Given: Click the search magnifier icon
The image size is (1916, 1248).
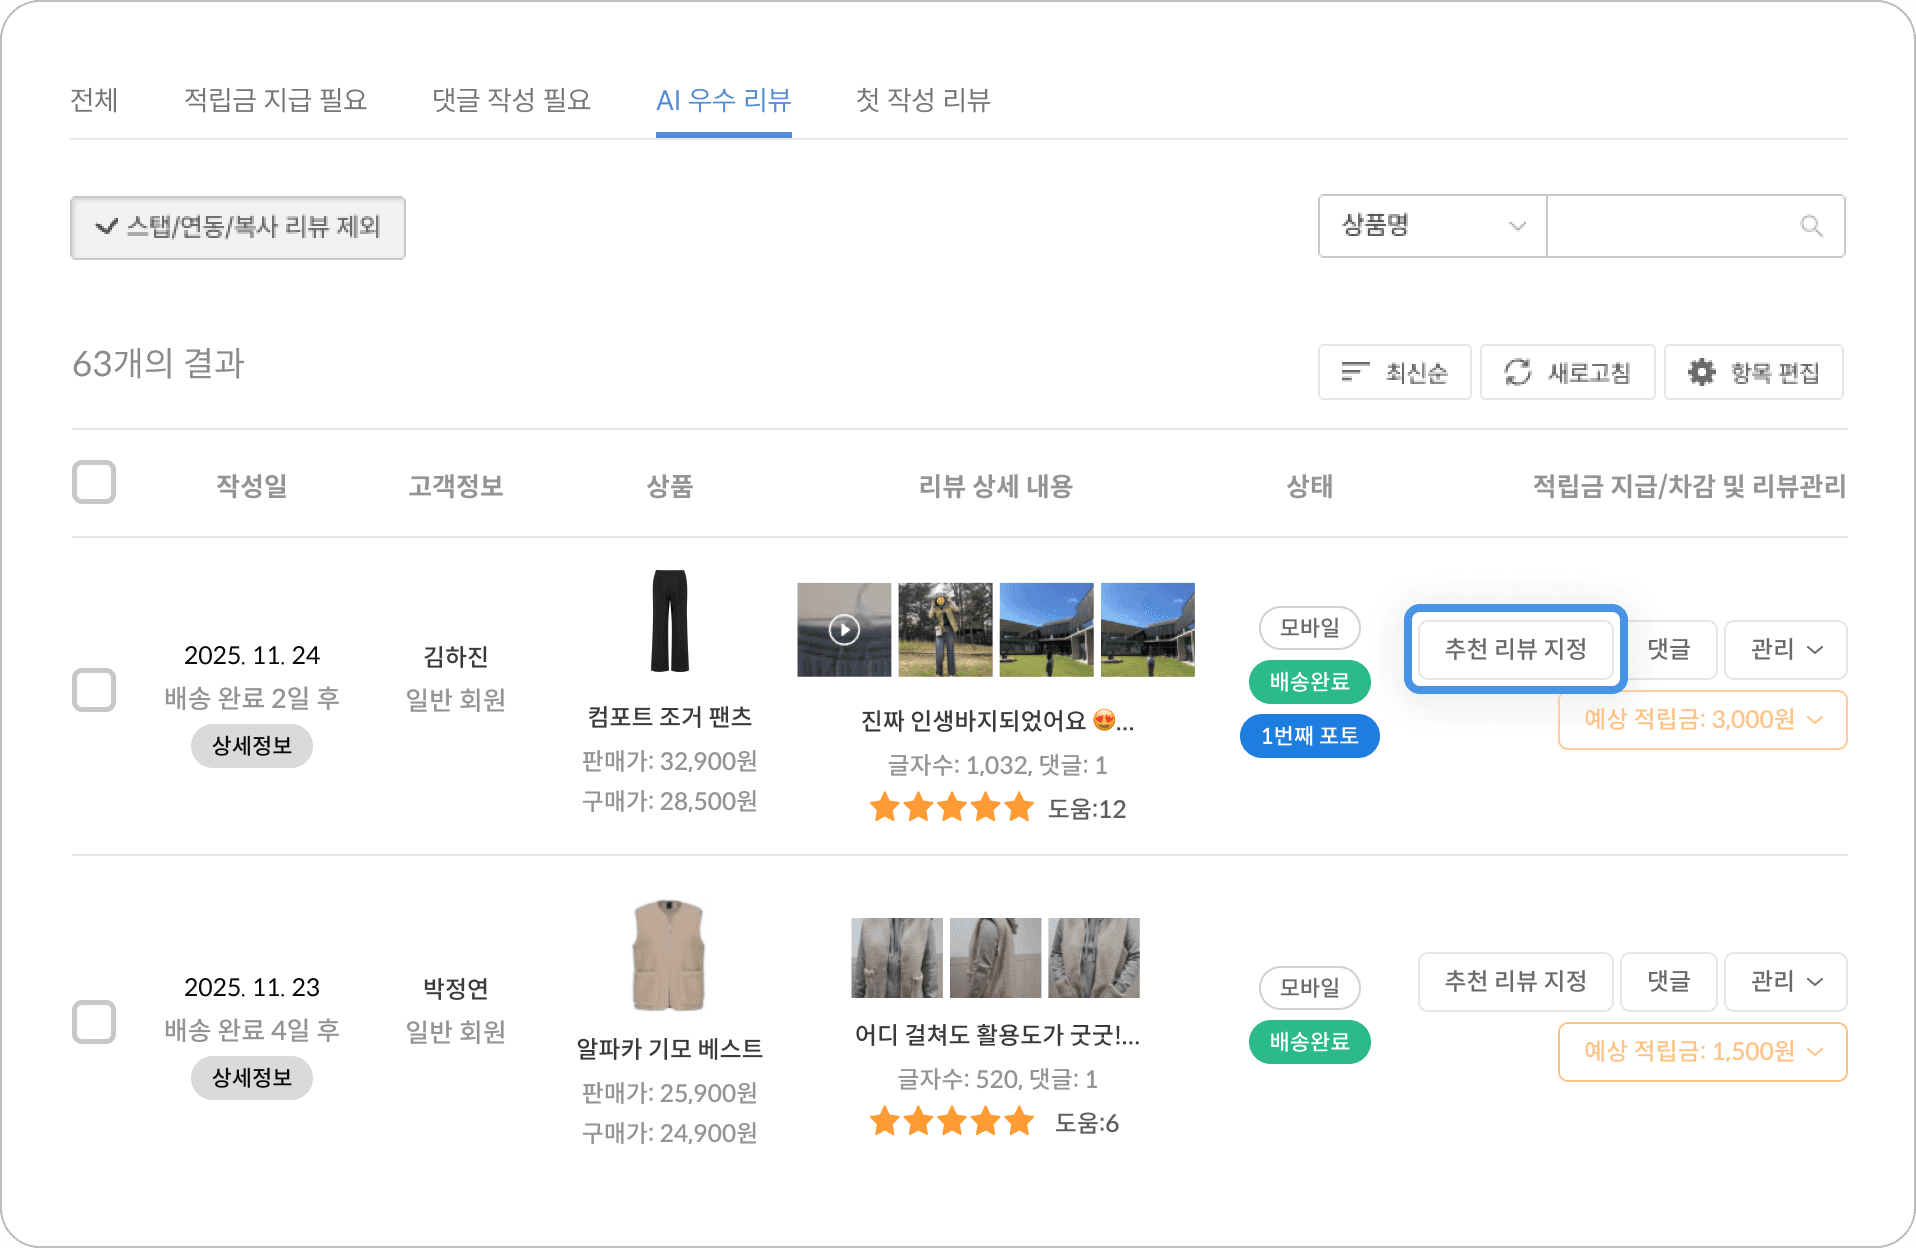Looking at the screenshot, I should point(1810,226).
